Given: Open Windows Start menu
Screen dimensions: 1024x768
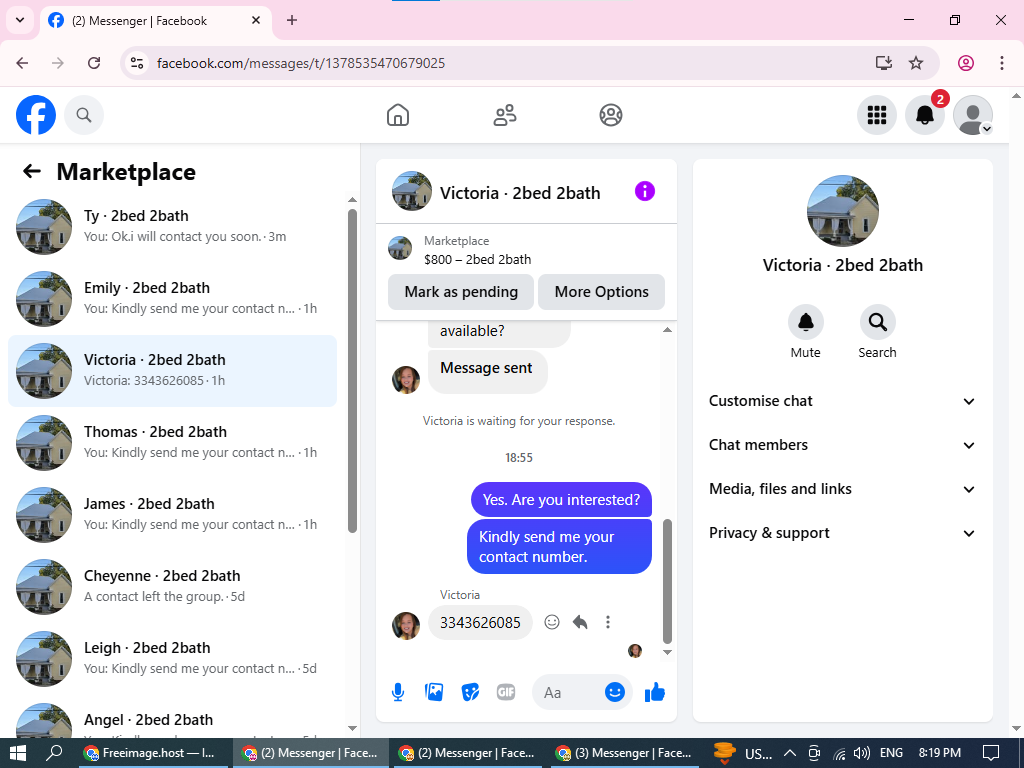Looking at the screenshot, I should click(18, 753).
